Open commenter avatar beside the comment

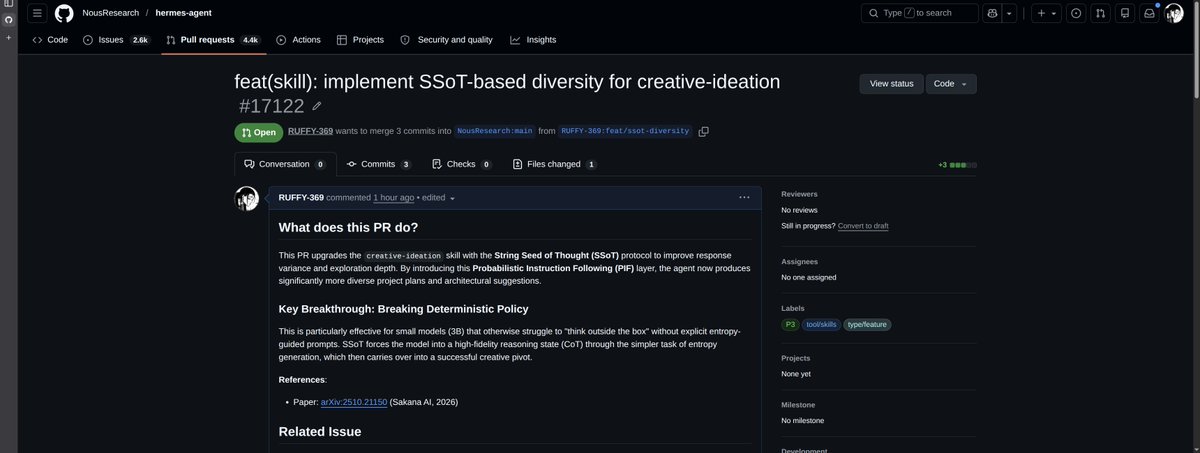pyautogui.click(x=247, y=198)
